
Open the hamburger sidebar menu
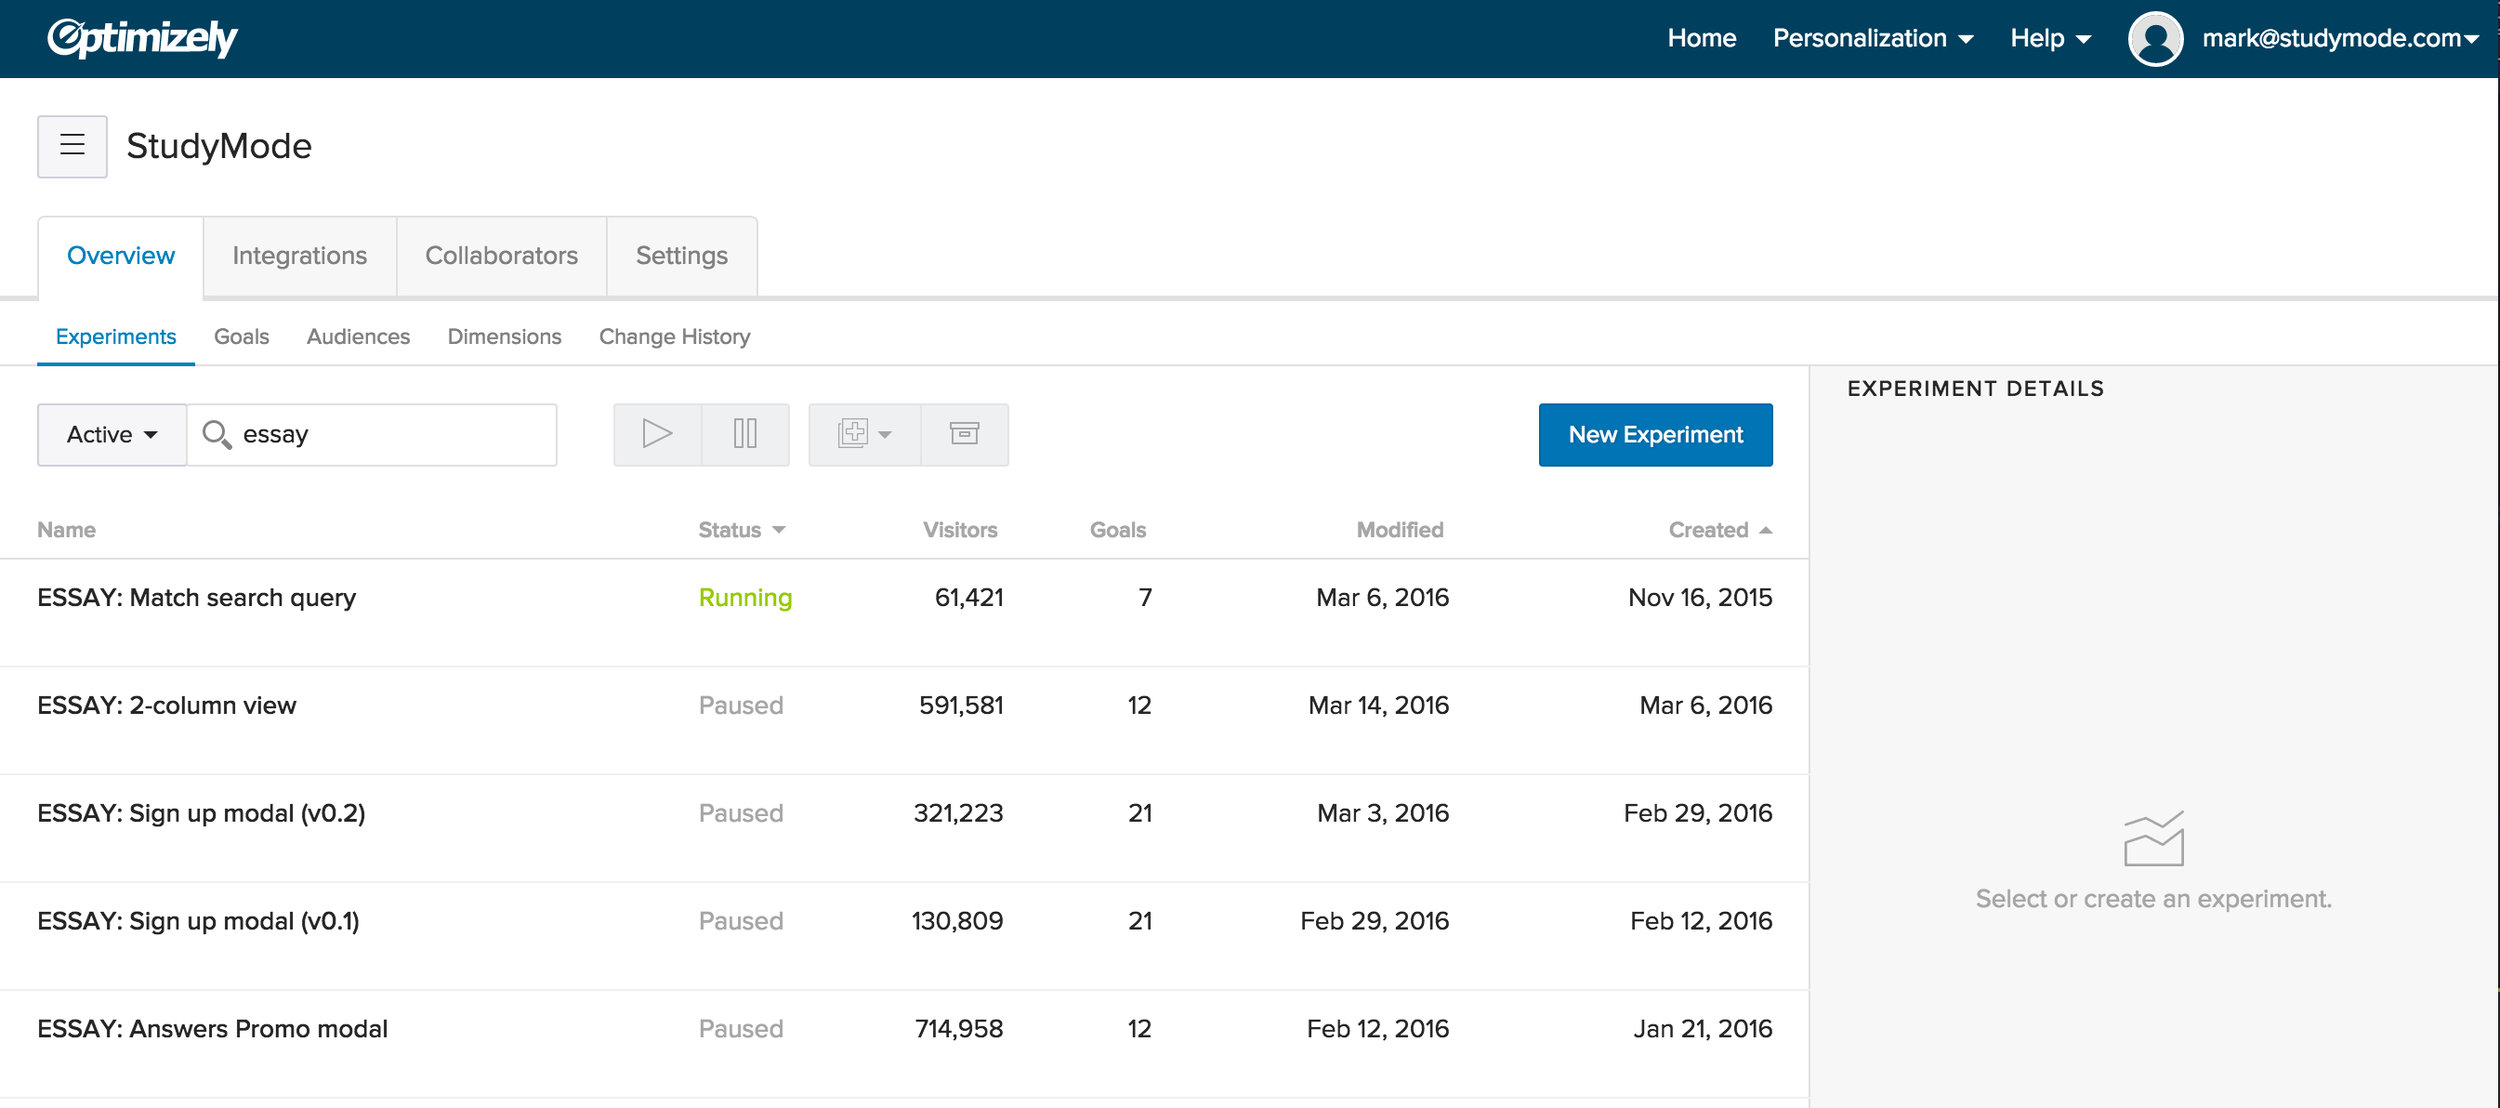[x=72, y=146]
